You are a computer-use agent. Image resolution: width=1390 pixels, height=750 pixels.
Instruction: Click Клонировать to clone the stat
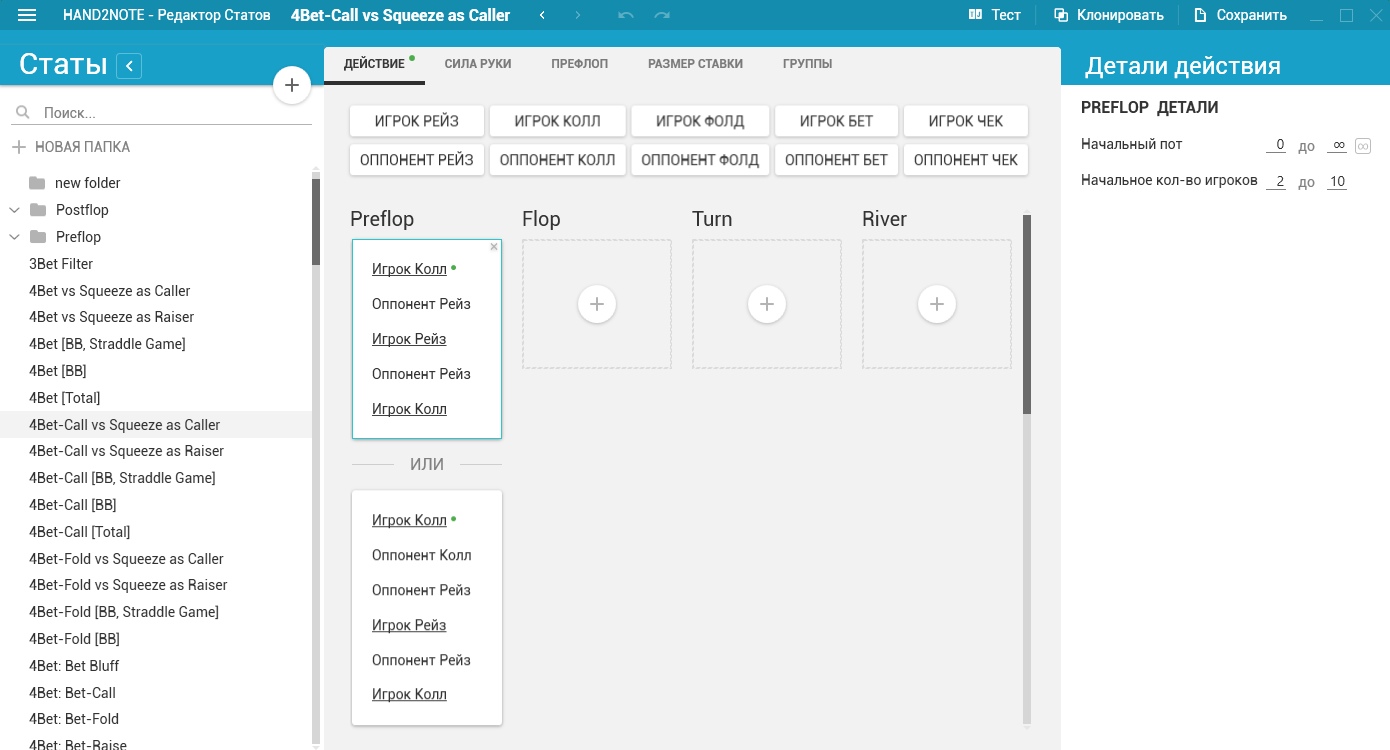click(1108, 15)
